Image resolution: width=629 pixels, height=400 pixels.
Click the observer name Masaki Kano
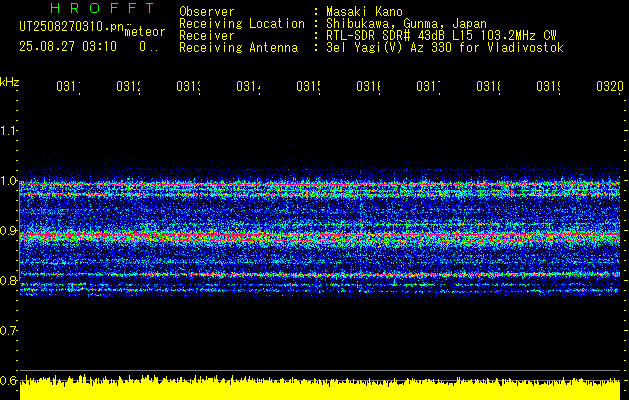pos(364,12)
